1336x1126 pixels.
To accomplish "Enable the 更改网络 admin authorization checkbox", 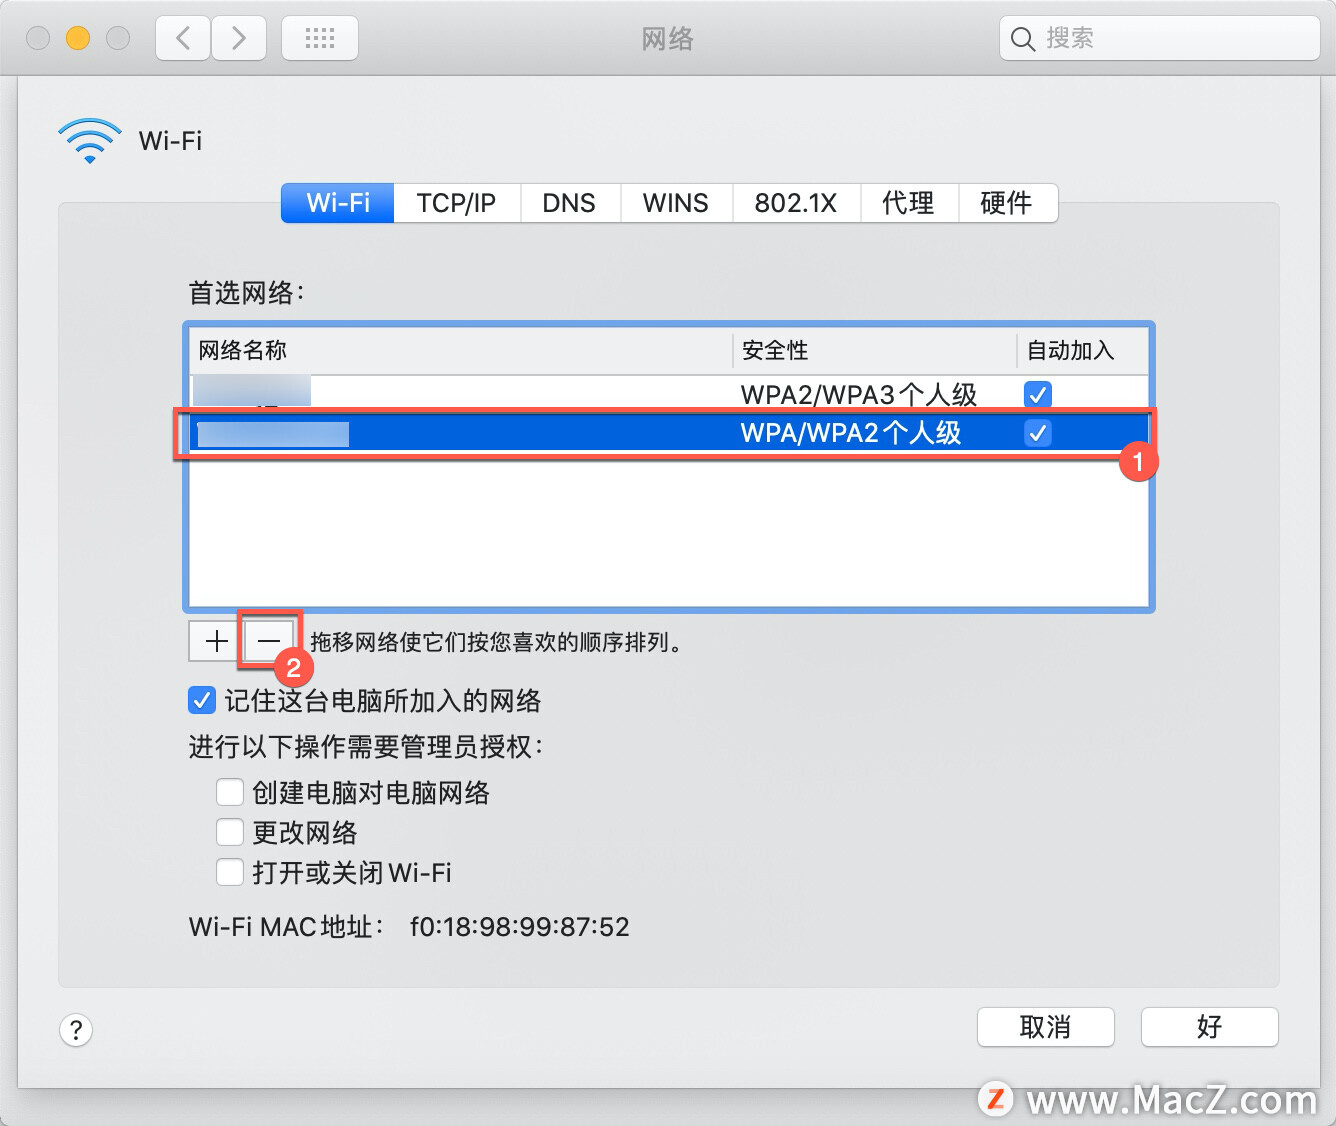I will [229, 832].
